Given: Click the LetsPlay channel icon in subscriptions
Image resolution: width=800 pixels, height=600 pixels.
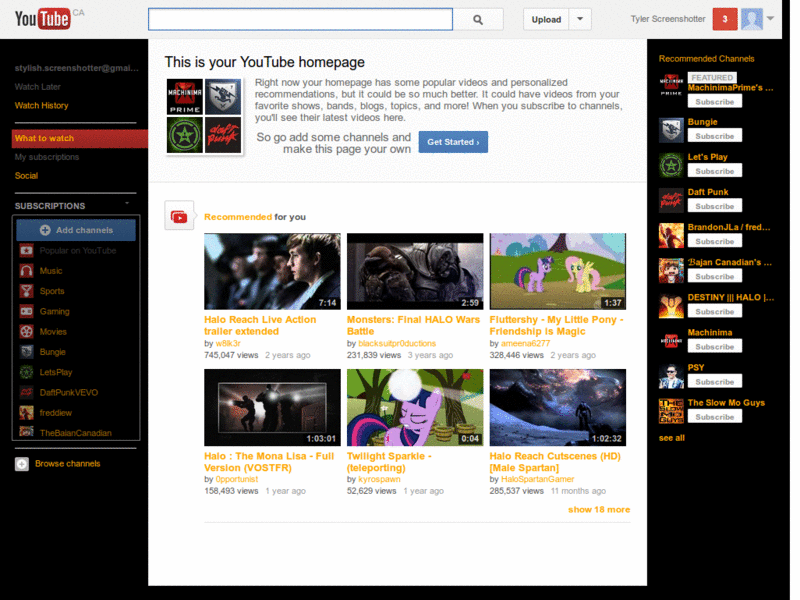Looking at the screenshot, I should tap(27, 372).
